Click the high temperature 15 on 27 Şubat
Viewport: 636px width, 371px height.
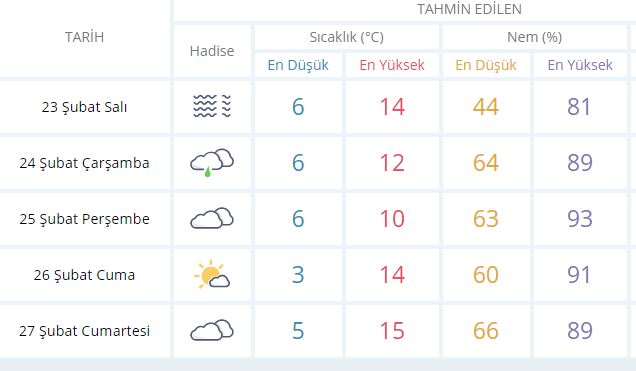click(392, 330)
